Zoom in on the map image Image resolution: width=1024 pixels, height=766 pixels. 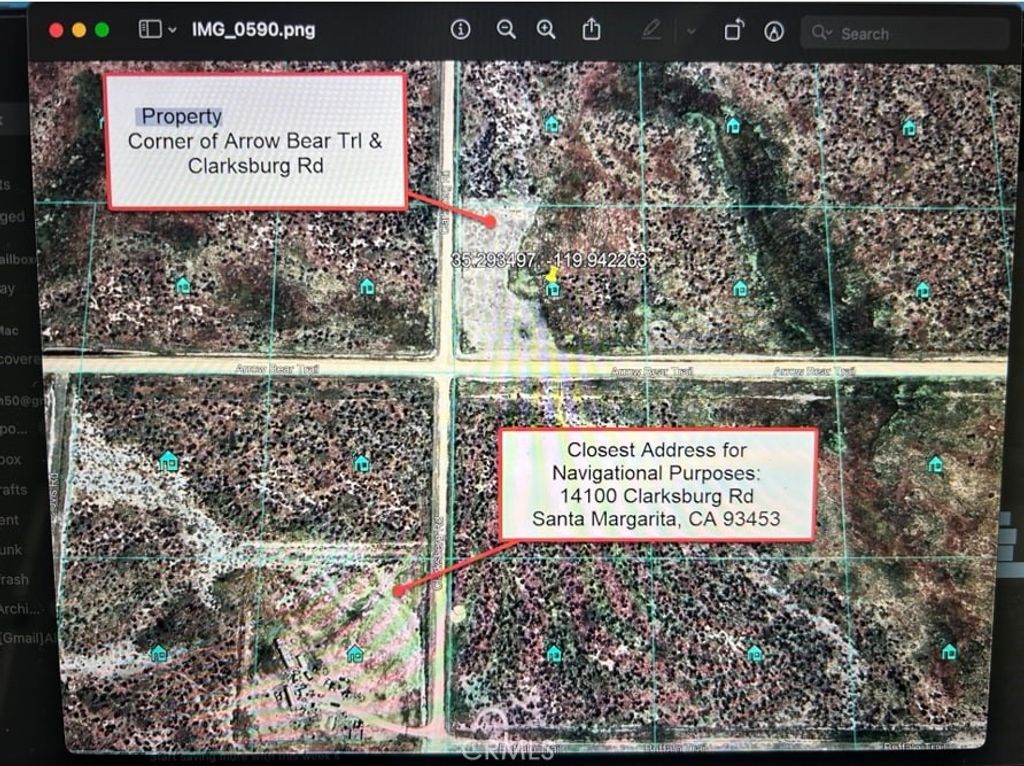[x=546, y=30]
